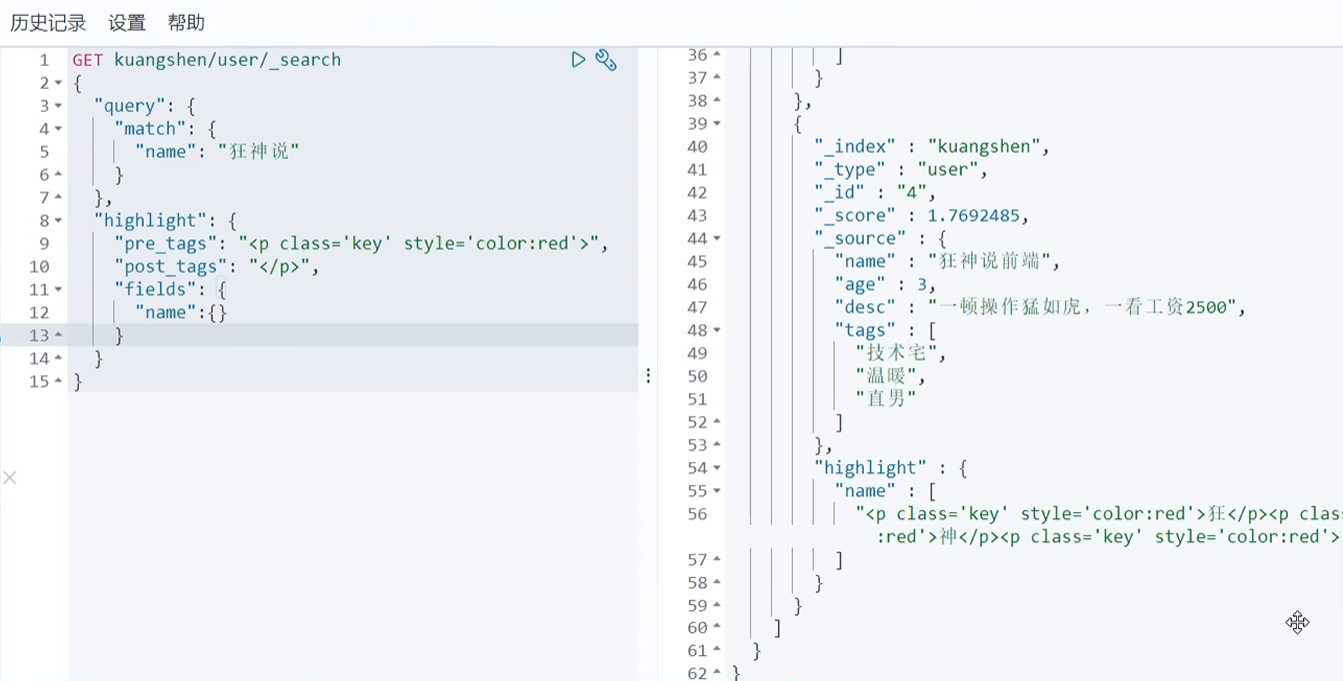Click the "_type" : "user" response line

[x=901, y=170]
